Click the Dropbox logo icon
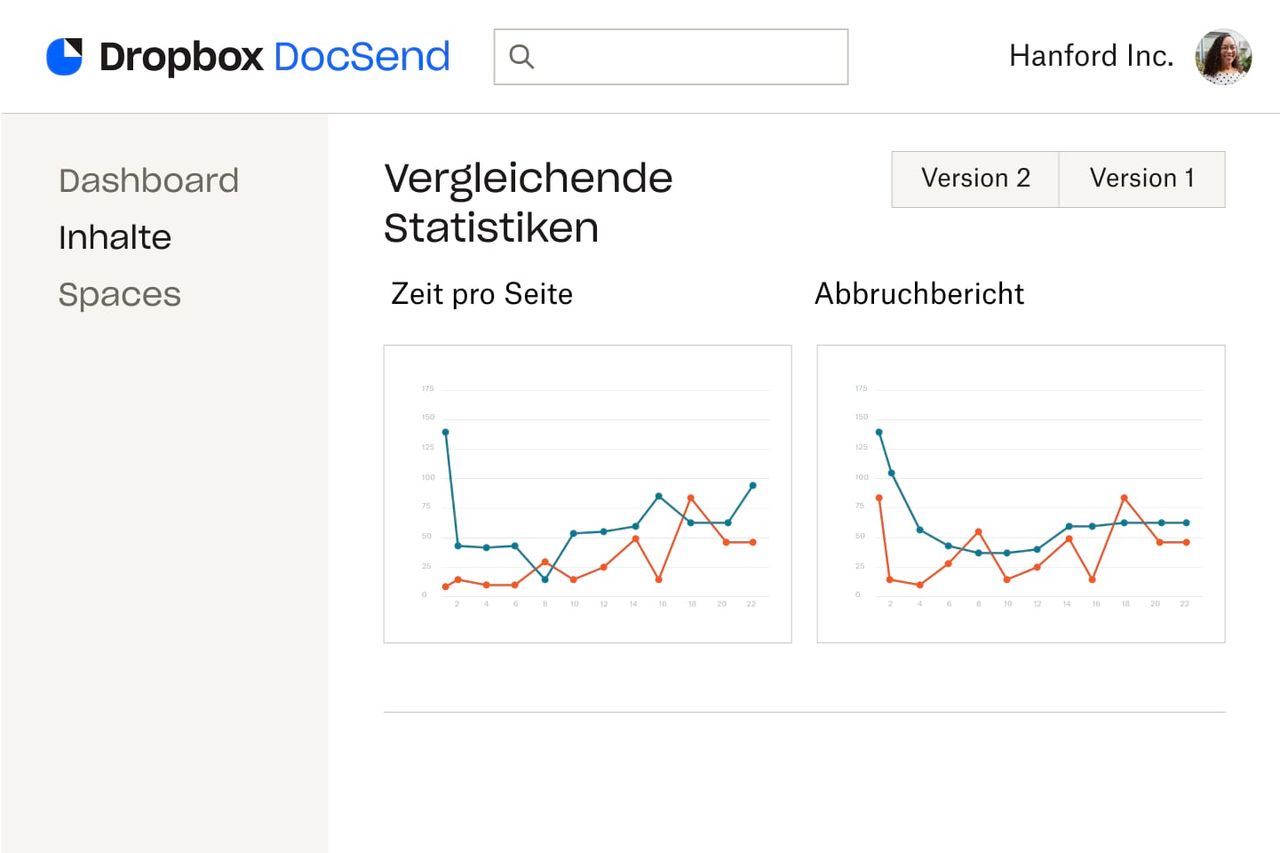 [64, 56]
